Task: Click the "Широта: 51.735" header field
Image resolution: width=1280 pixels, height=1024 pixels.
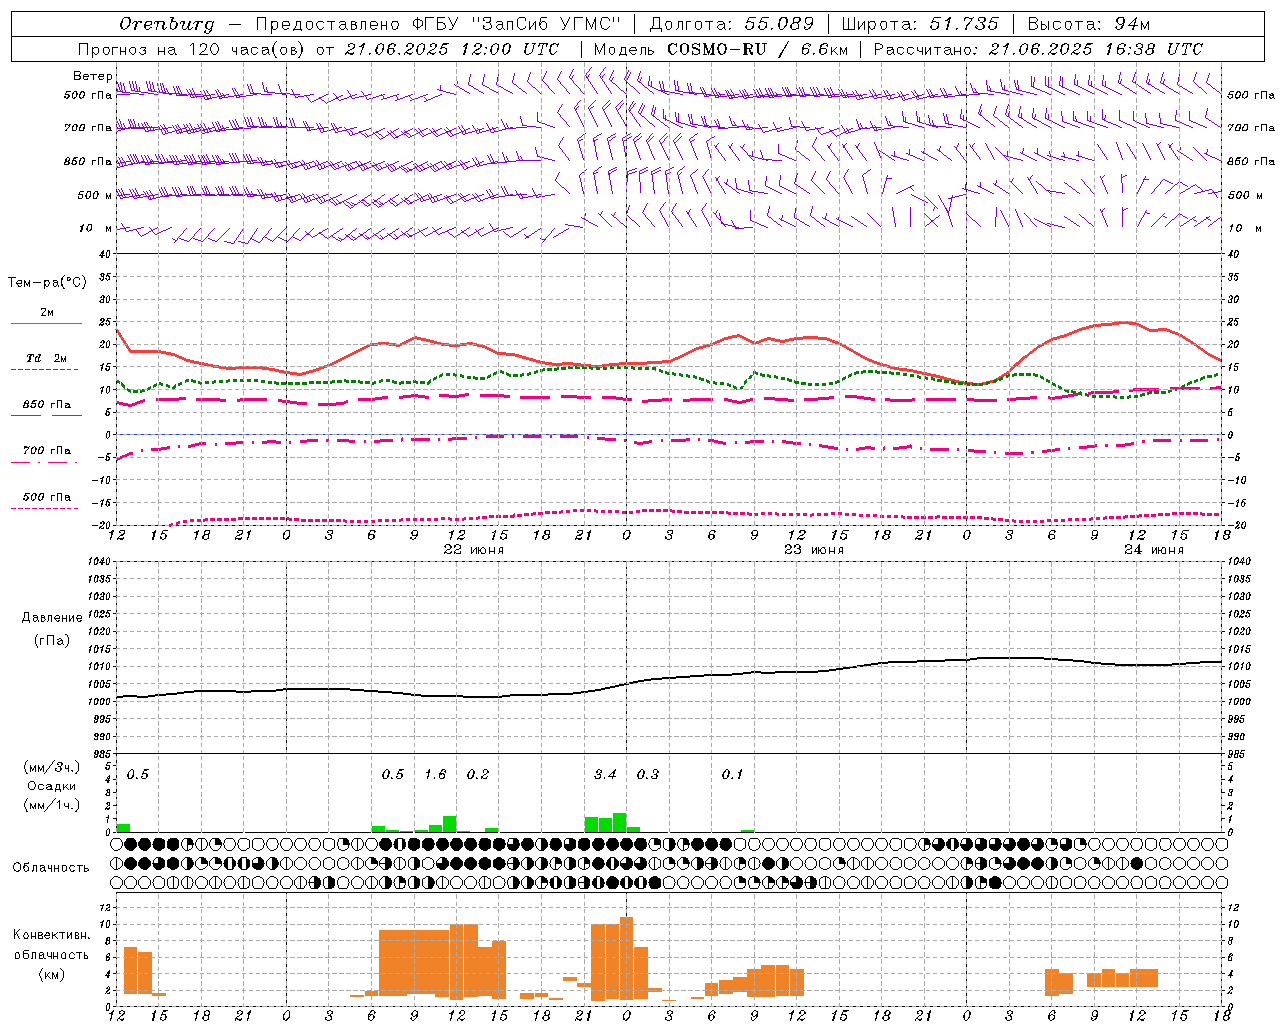Action: click(920, 24)
